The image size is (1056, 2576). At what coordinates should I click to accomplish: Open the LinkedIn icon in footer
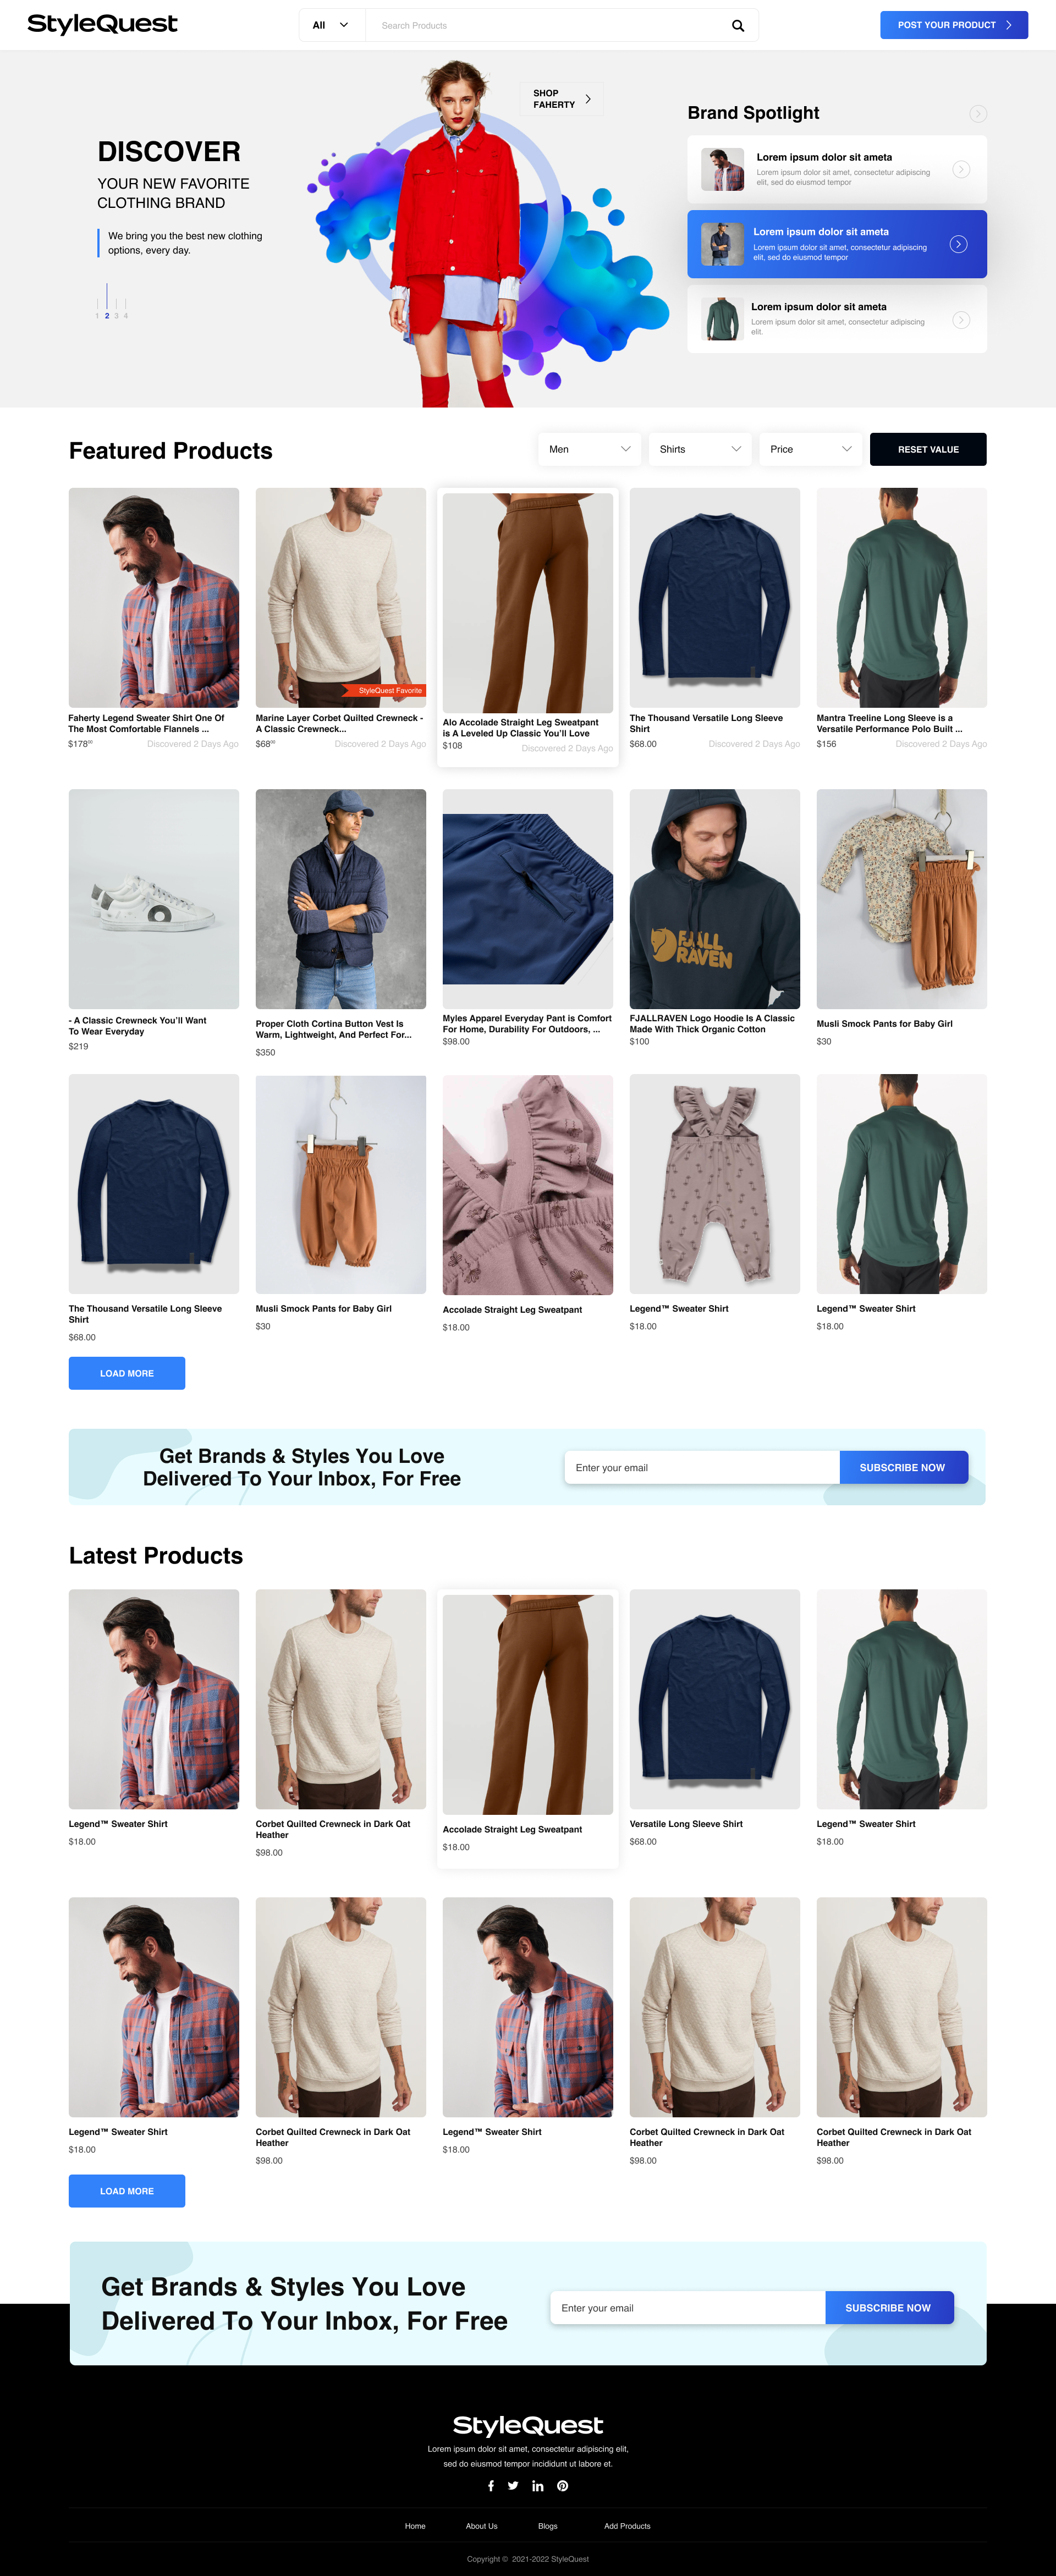538,2486
